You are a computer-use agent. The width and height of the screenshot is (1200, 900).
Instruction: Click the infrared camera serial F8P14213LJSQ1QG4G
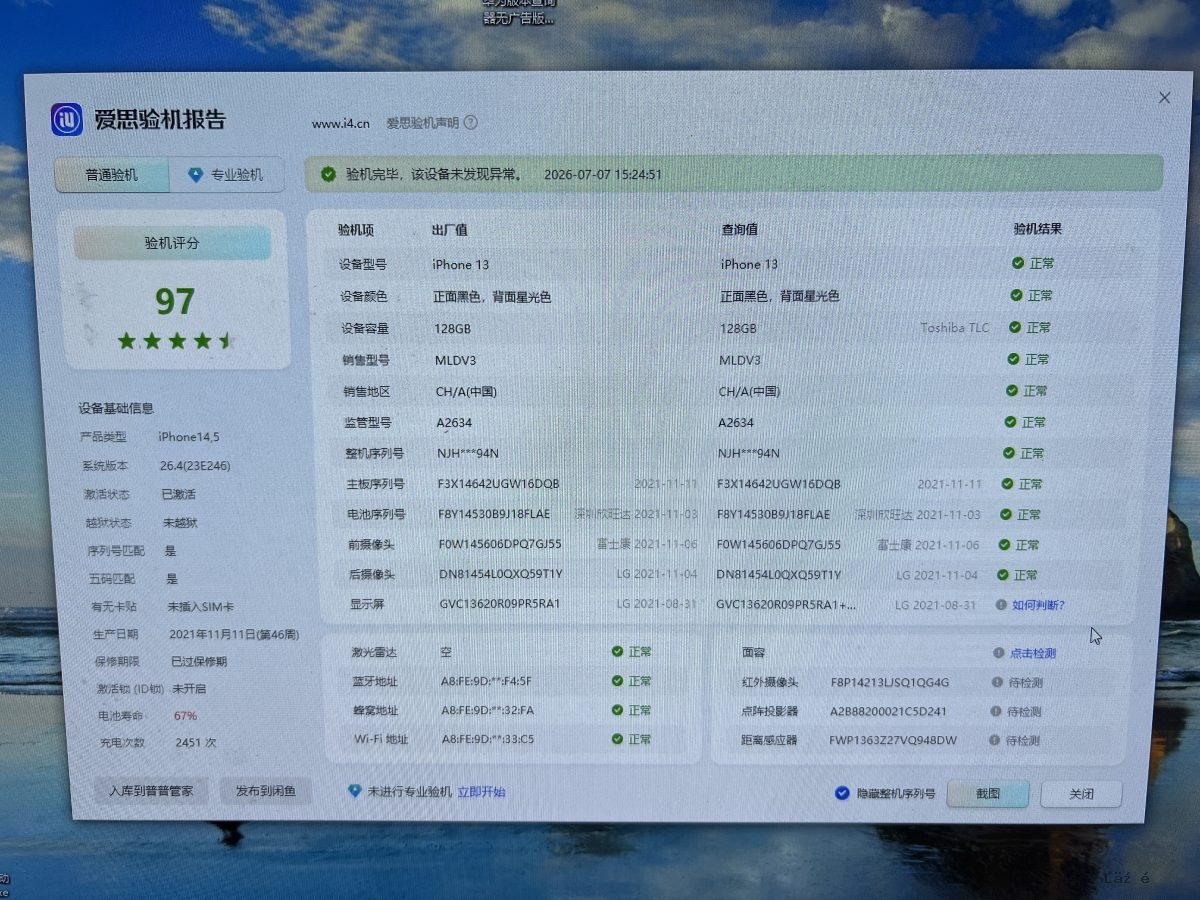[x=890, y=683]
